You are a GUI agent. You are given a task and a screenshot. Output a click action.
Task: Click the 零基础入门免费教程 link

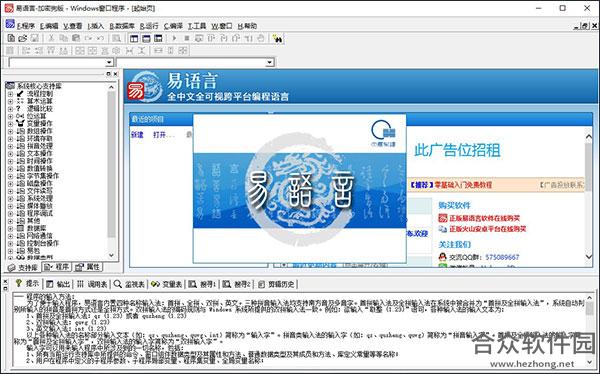click(x=463, y=185)
